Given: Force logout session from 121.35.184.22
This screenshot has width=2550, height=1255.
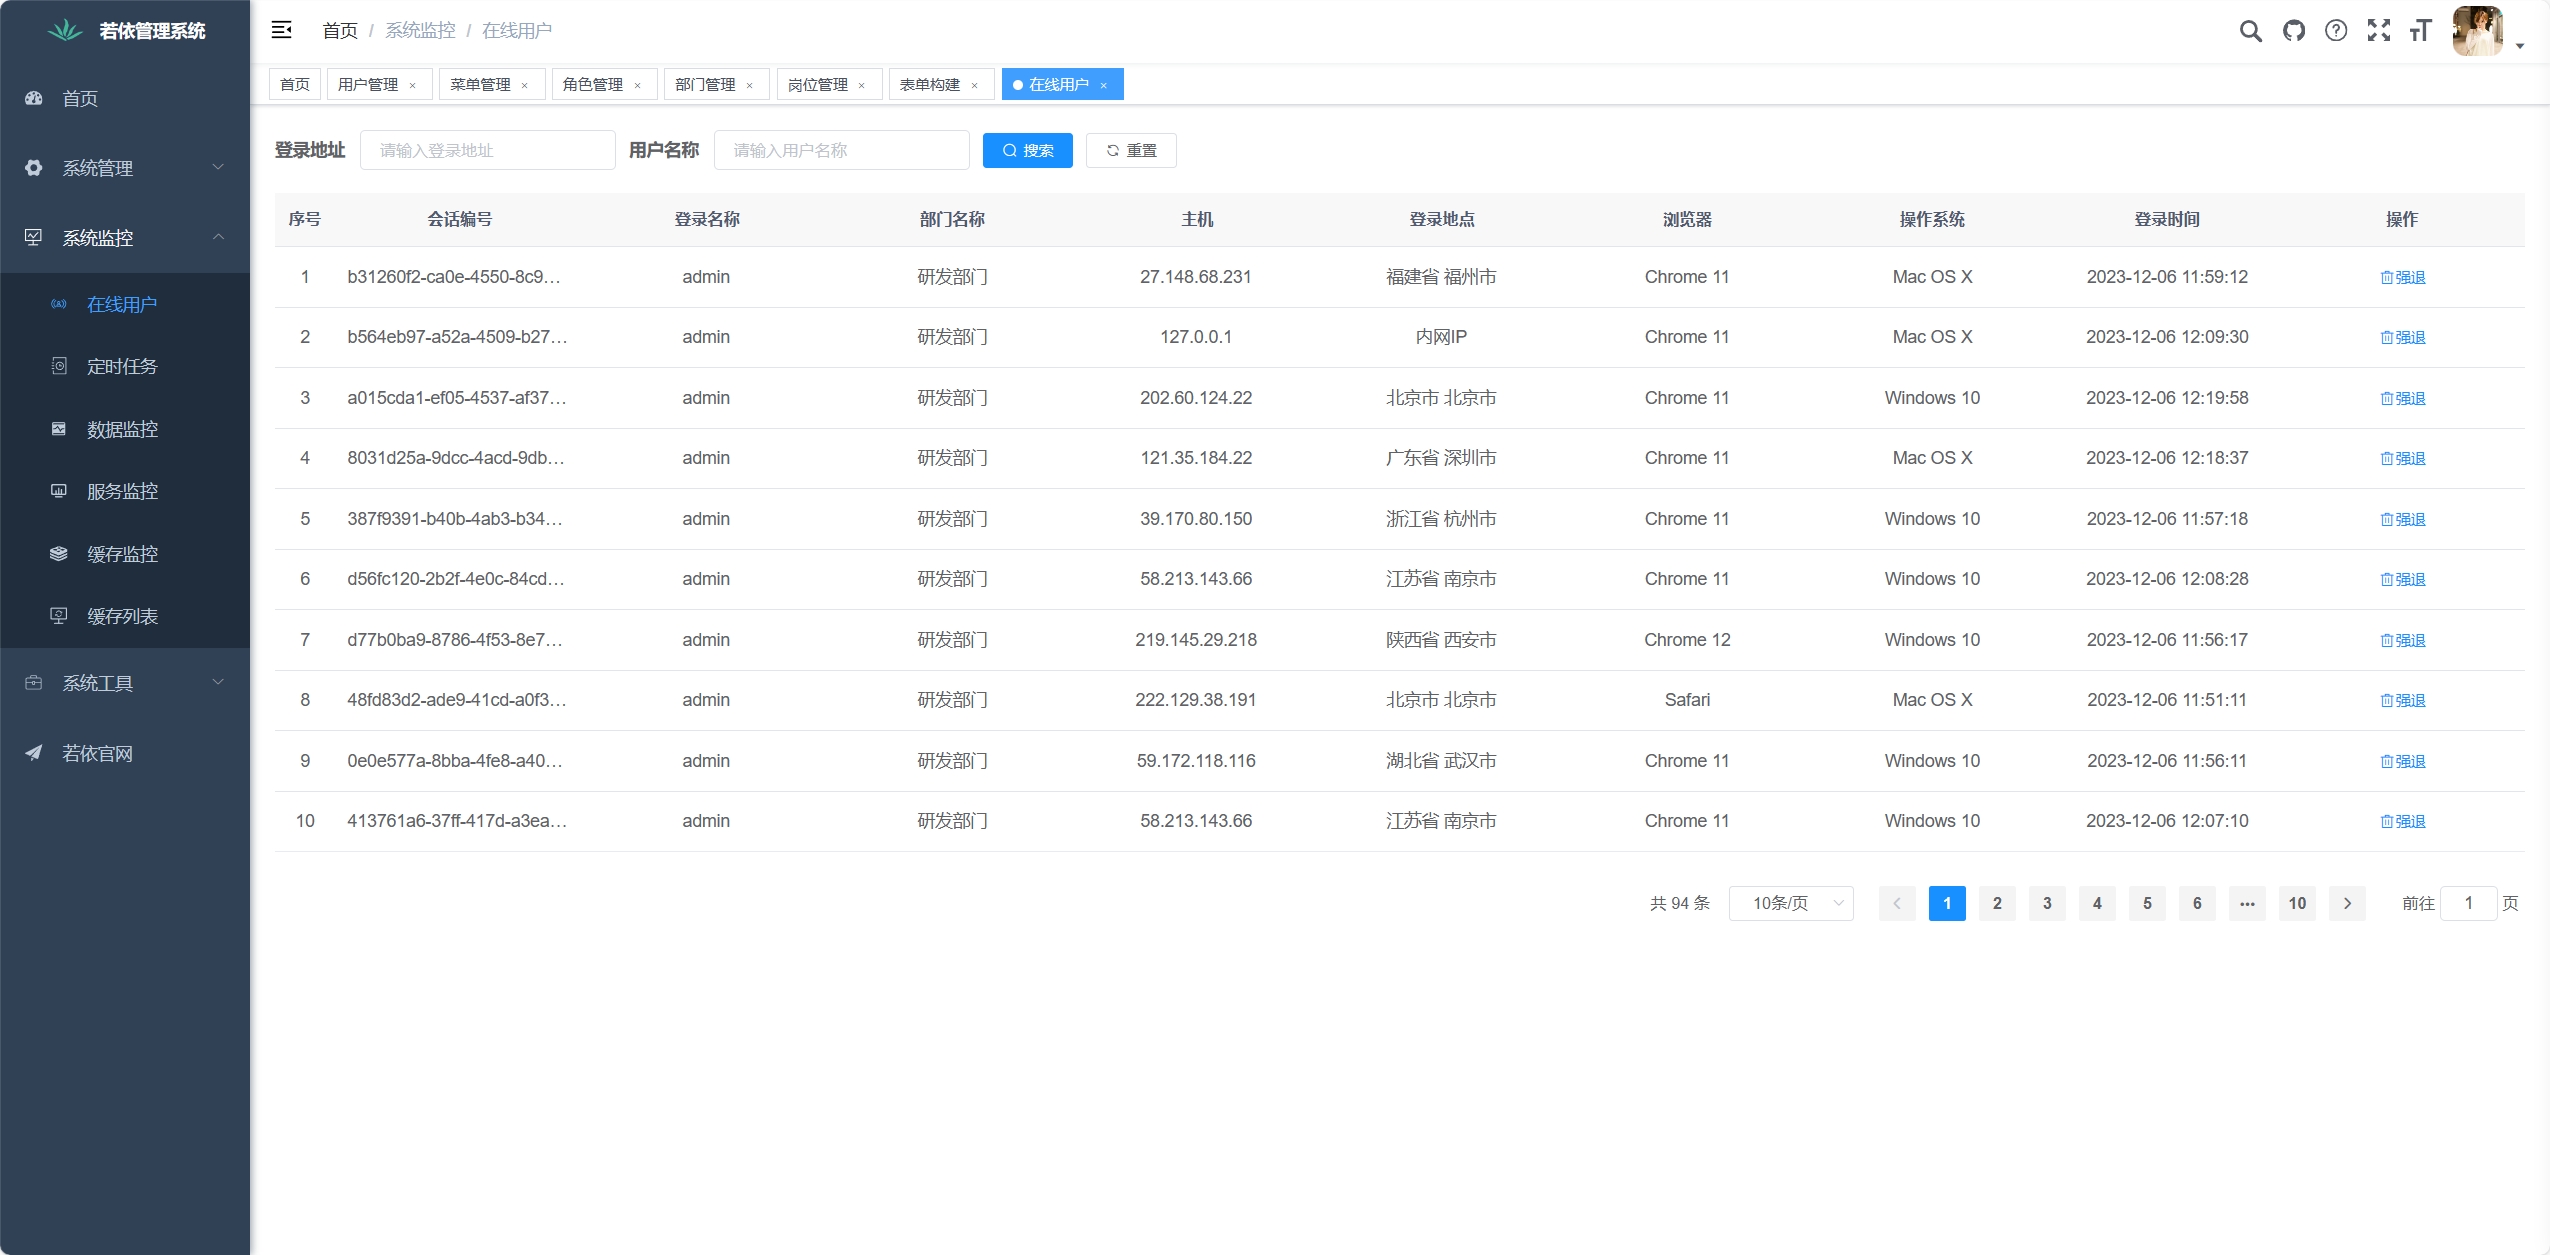Looking at the screenshot, I should 2402,458.
